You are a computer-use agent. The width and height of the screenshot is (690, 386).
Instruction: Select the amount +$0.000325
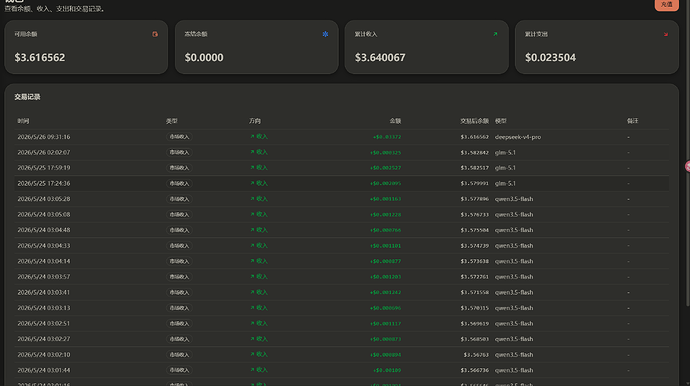pos(385,153)
